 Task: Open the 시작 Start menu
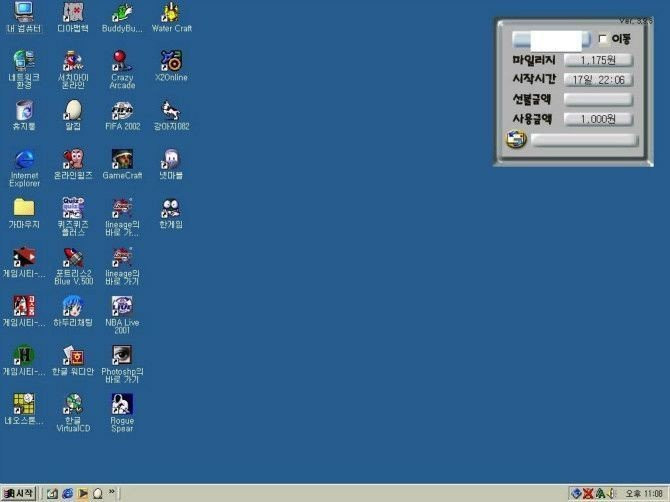19,493
